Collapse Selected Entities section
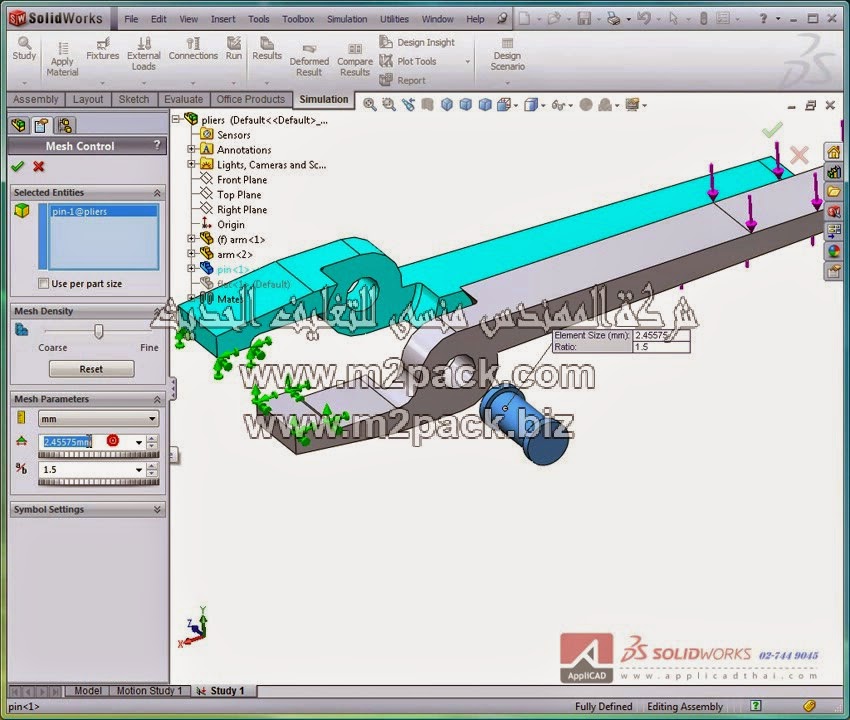Screen dimensions: 850x720 pyautogui.click(x=157, y=192)
